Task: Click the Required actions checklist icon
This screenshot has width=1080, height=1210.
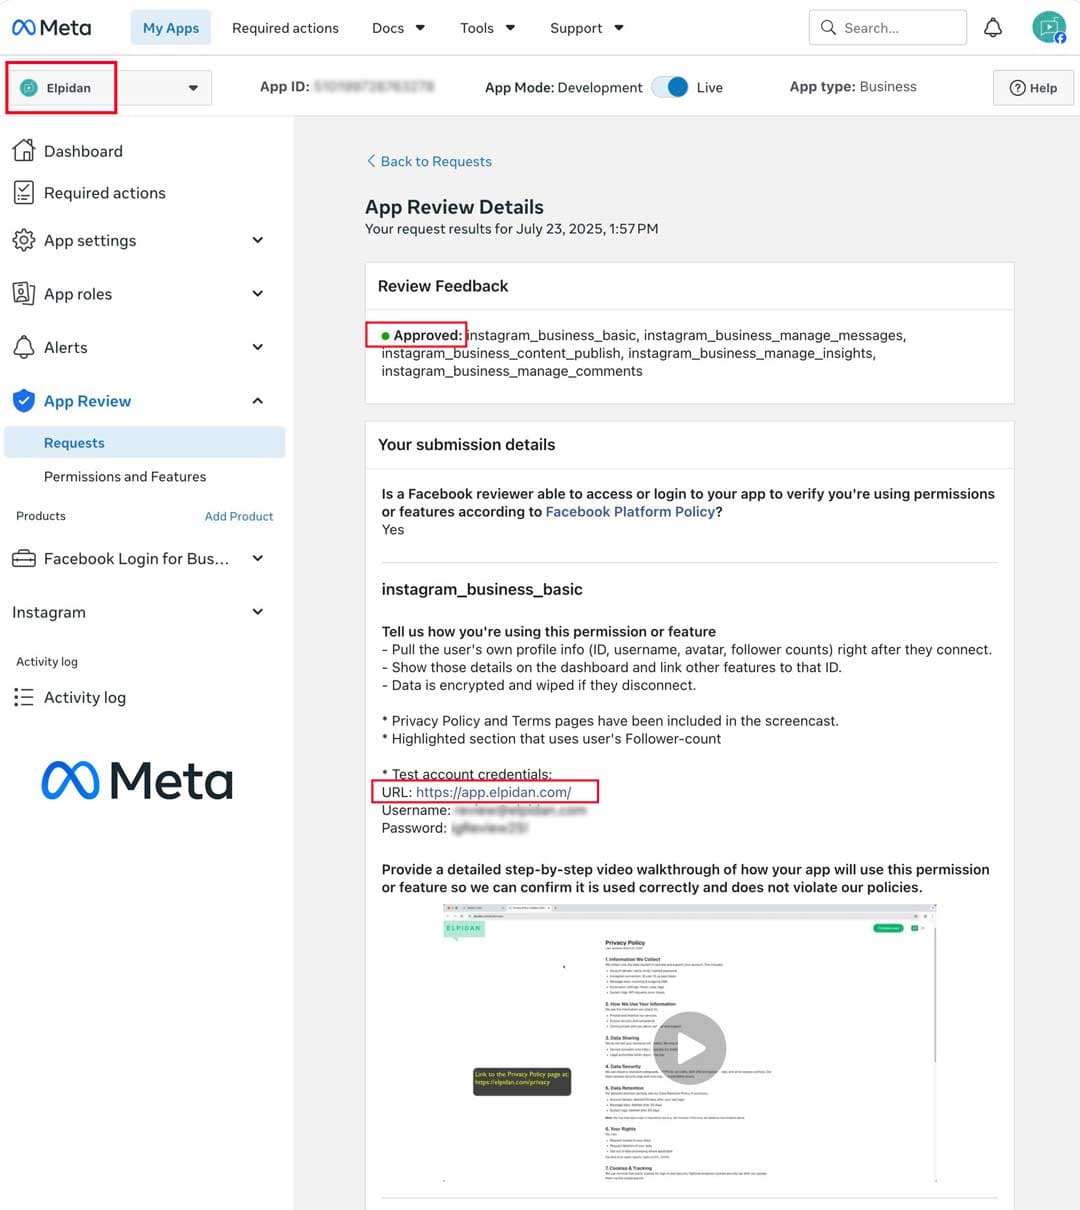Action: click(x=24, y=193)
